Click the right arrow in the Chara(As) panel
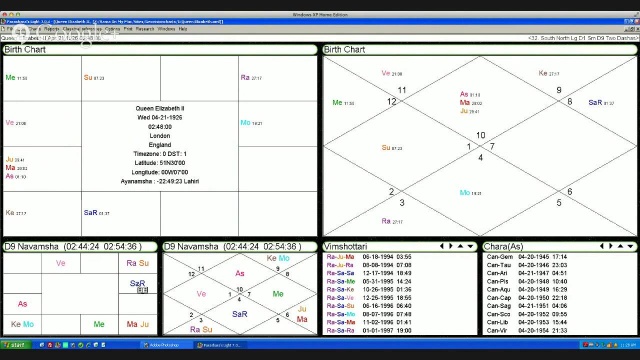The width and height of the screenshot is (640, 360). (x=611, y=246)
